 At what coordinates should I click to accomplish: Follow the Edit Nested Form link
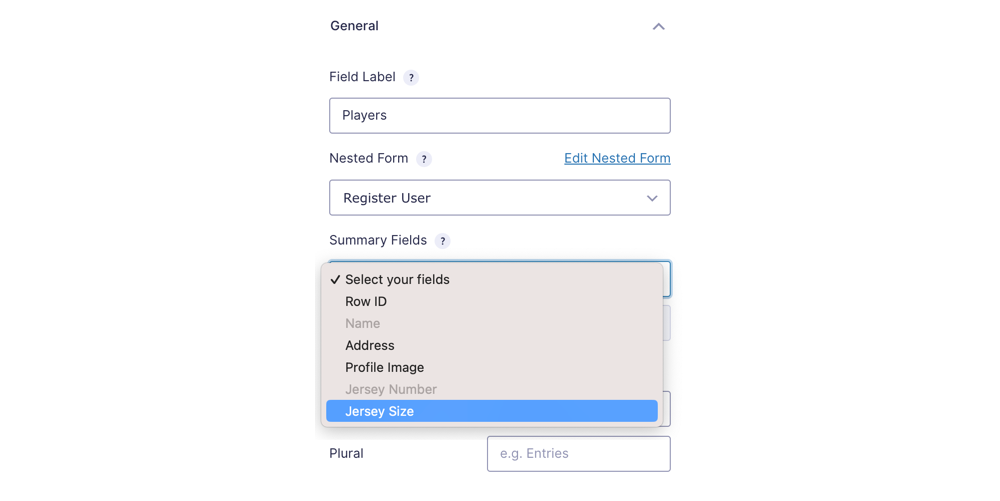[x=617, y=158]
